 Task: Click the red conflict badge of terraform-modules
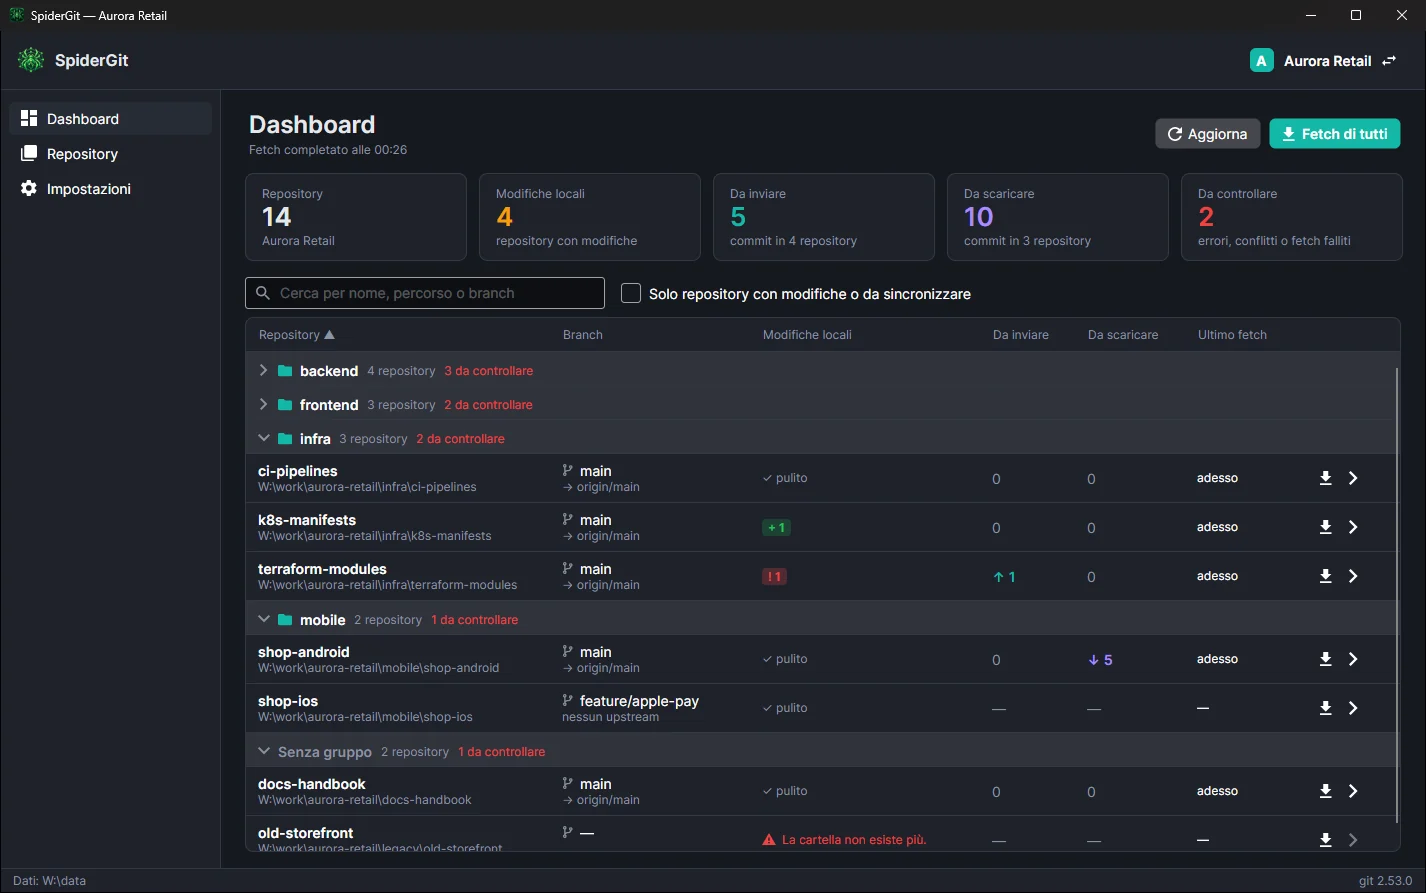[x=774, y=576]
